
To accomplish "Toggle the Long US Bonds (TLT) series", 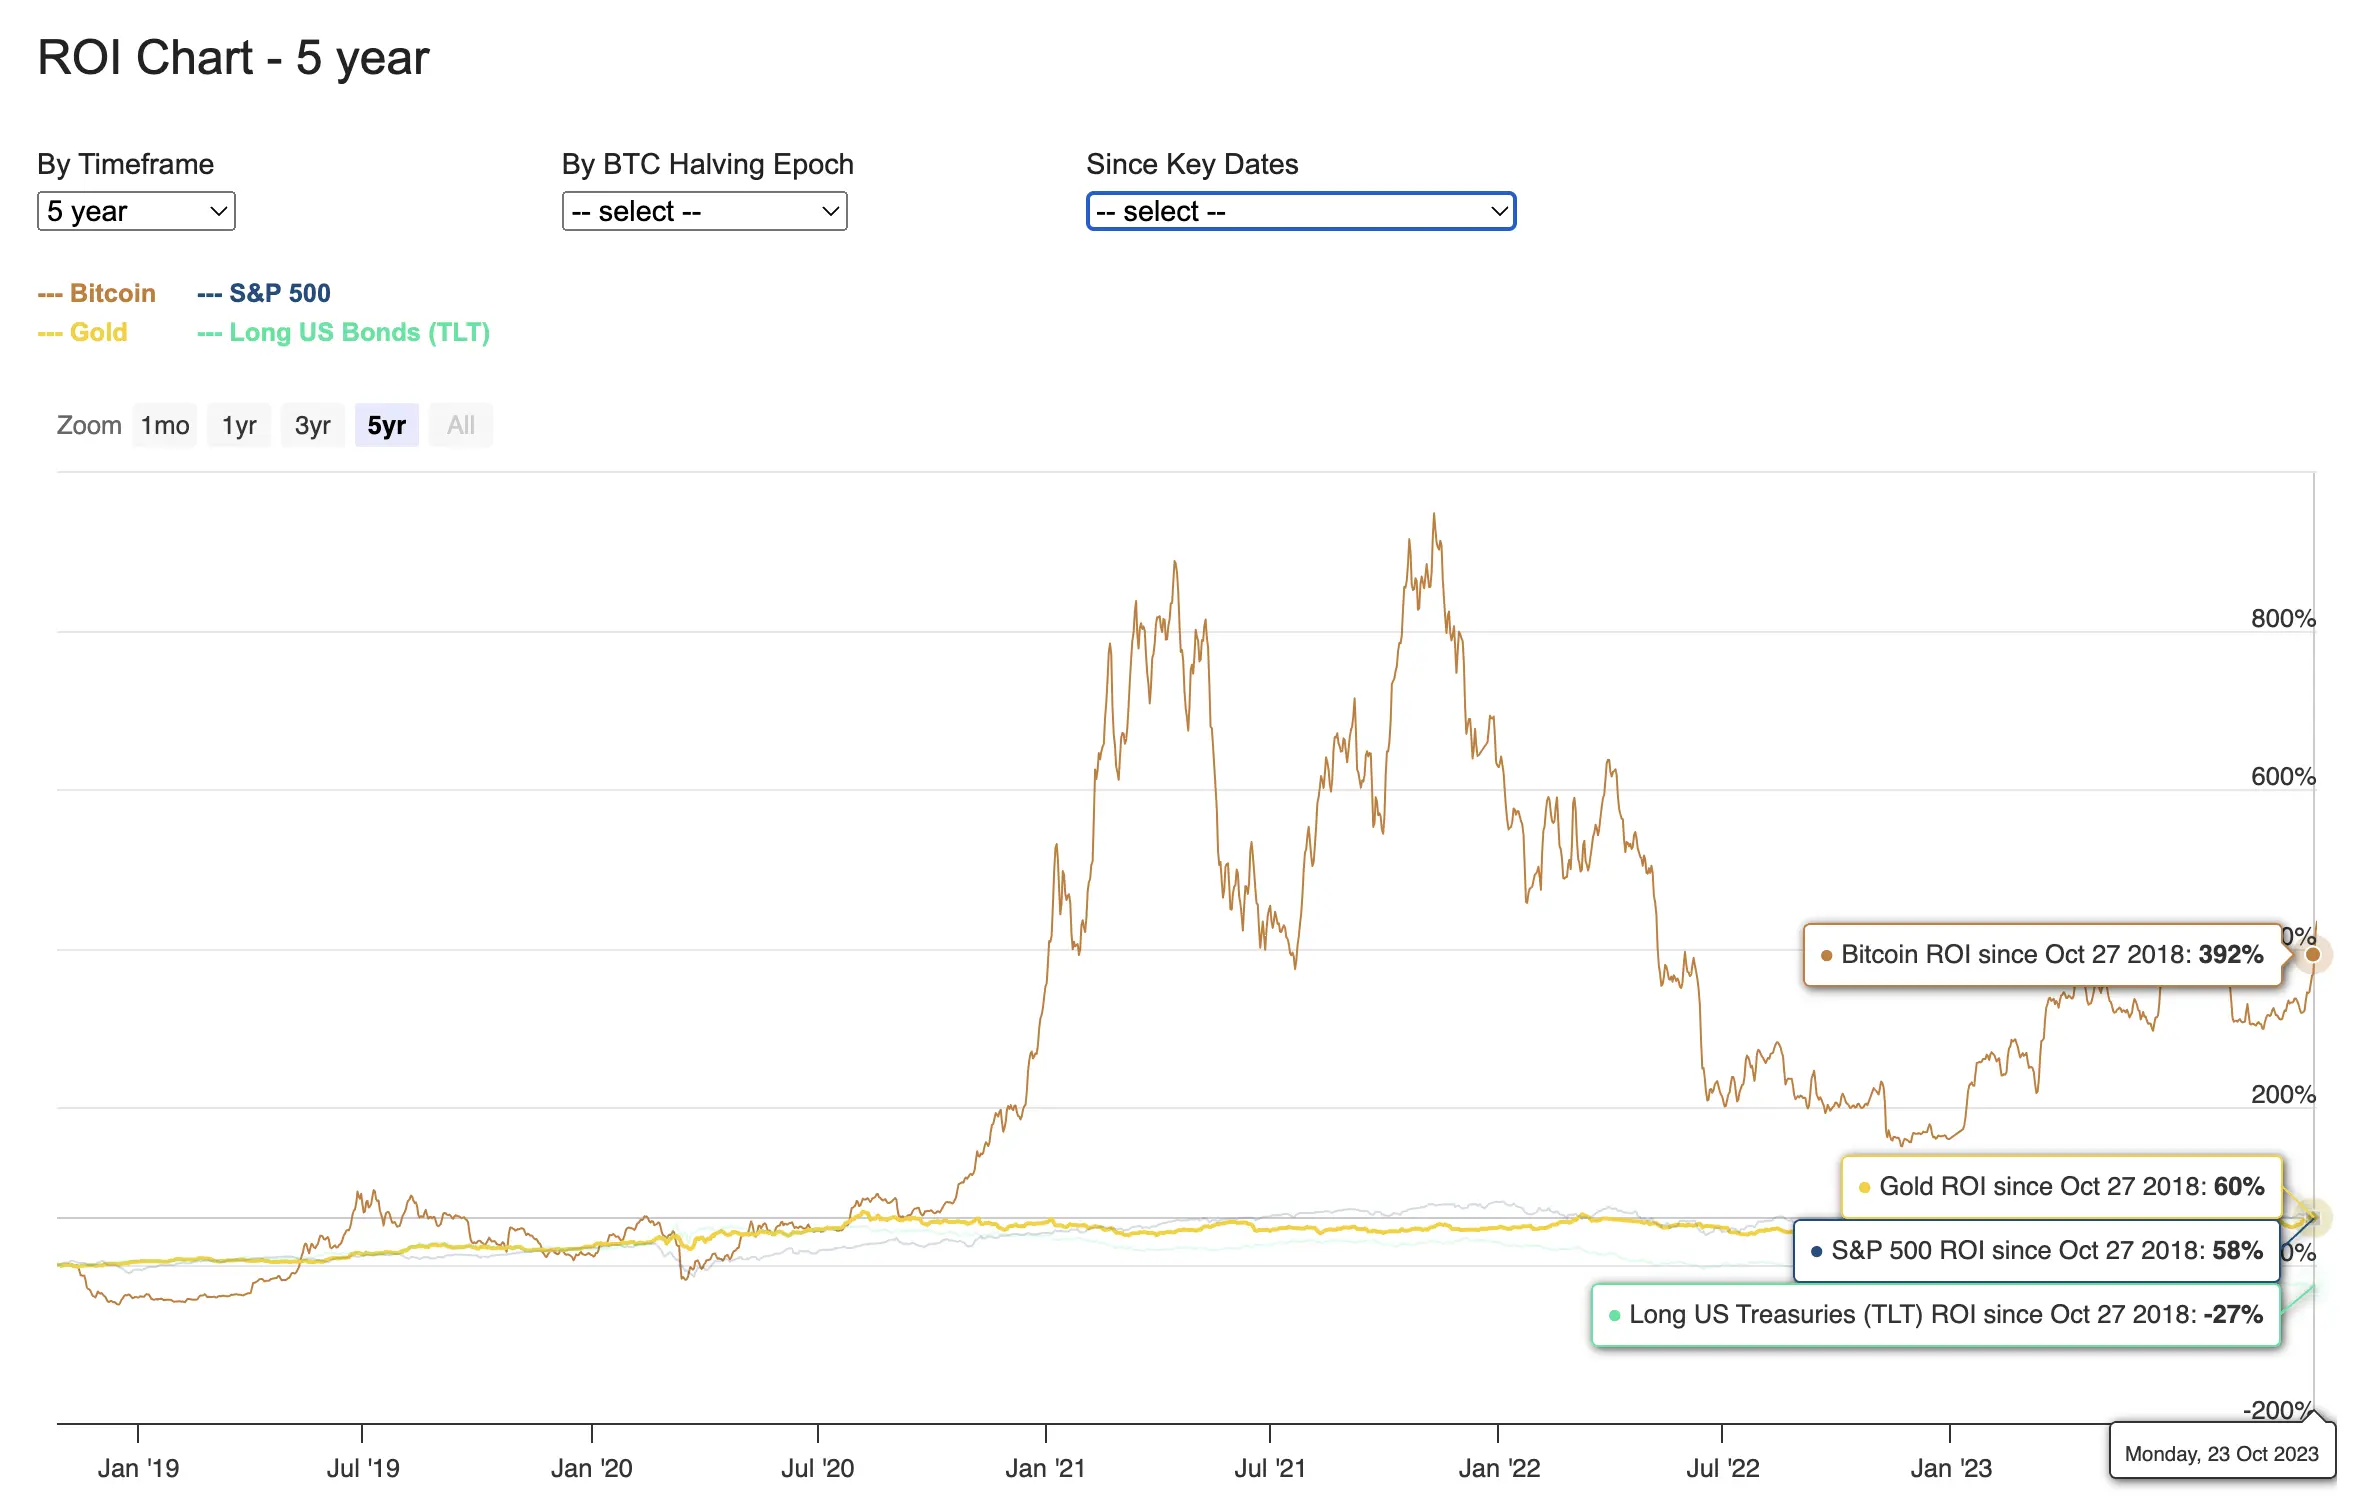I will 343,332.
